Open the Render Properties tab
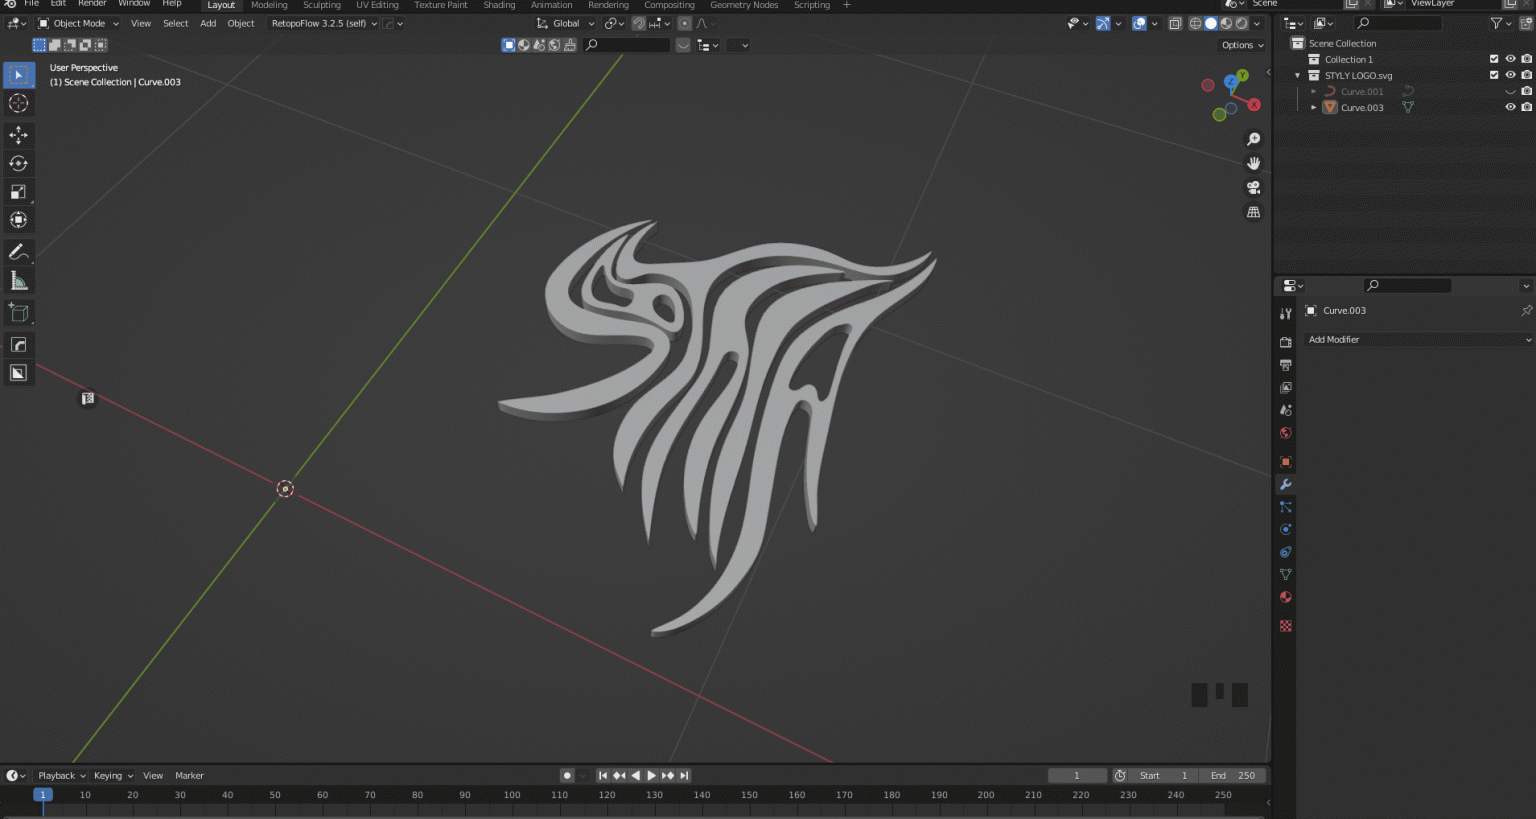1536x819 pixels. tap(1285, 340)
